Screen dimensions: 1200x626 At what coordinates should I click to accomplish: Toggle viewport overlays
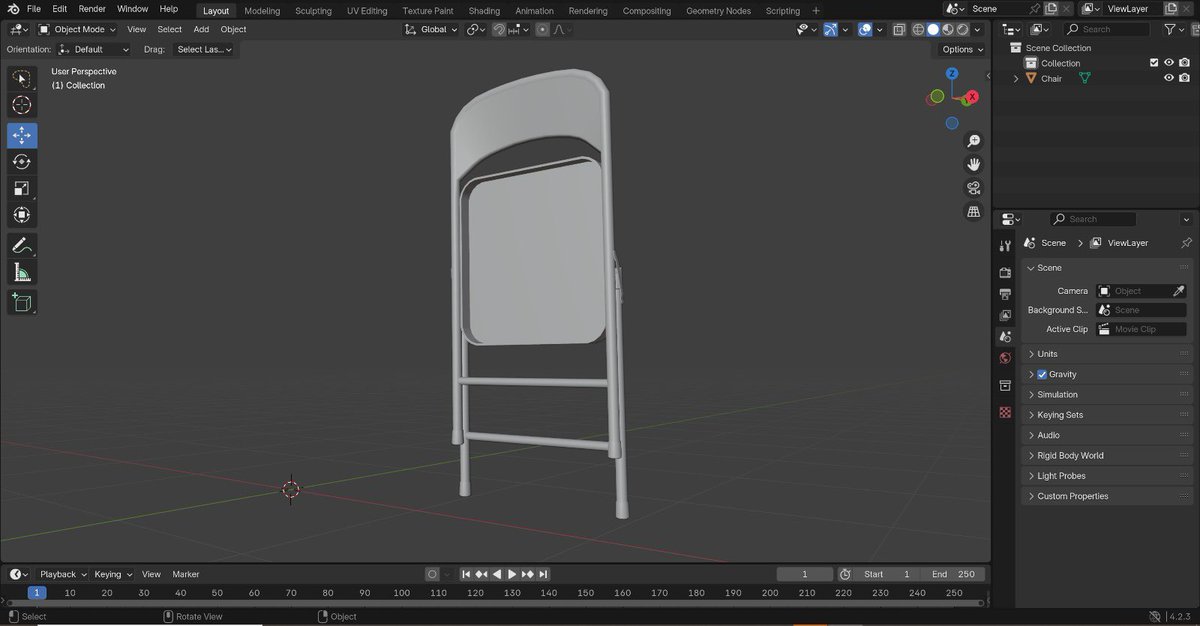click(x=866, y=30)
